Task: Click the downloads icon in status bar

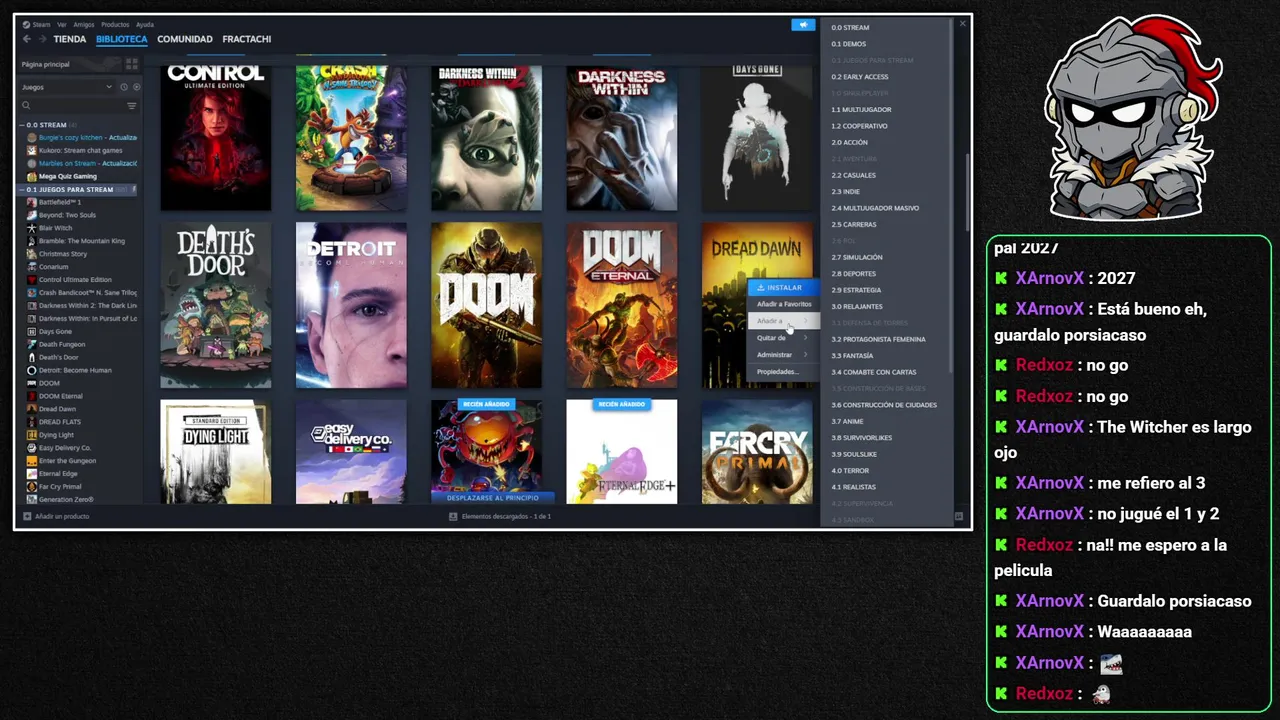Action: [453, 516]
